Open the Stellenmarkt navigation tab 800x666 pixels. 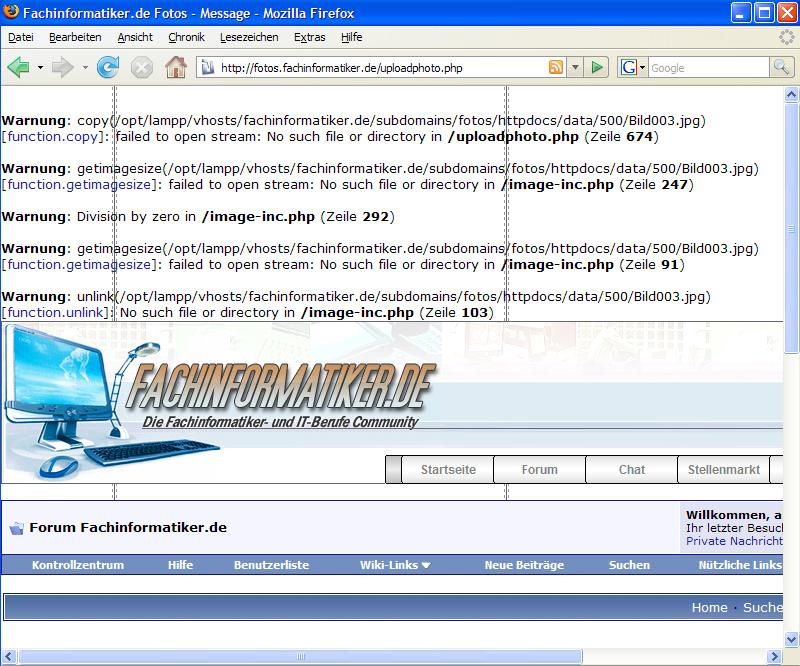coord(723,470)
